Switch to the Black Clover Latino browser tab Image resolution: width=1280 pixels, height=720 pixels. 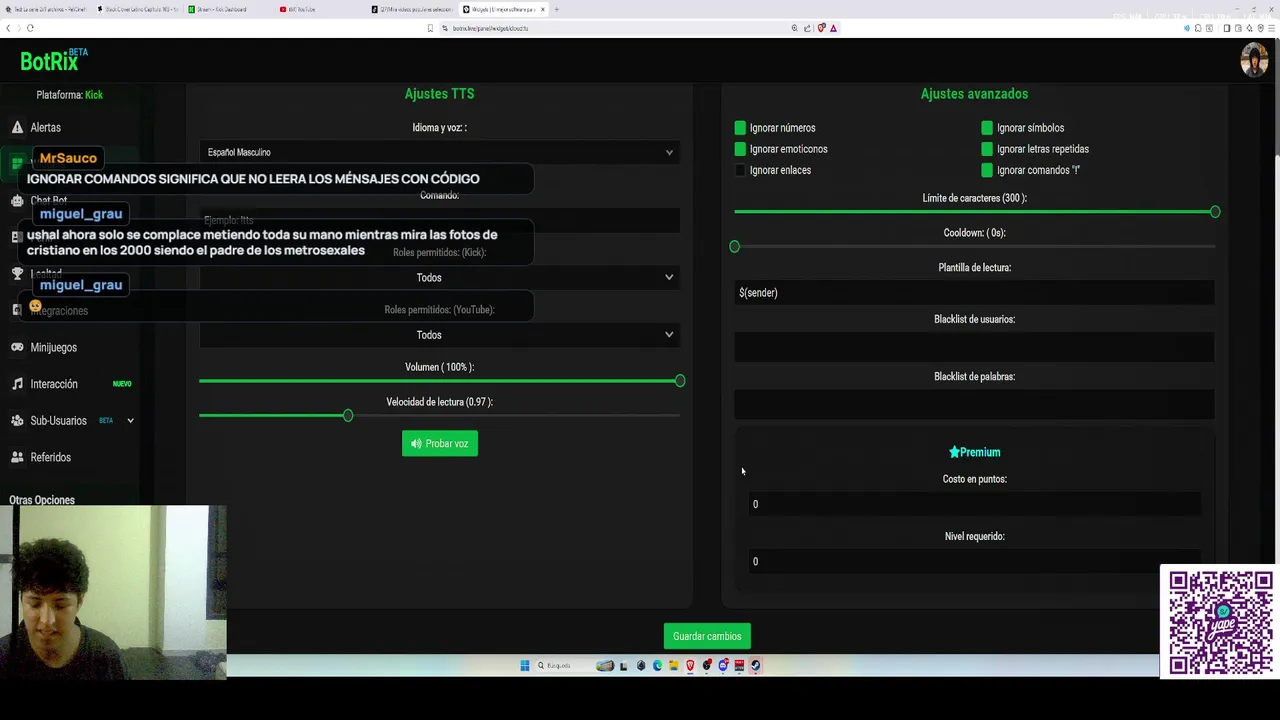(x=140, y=9)
